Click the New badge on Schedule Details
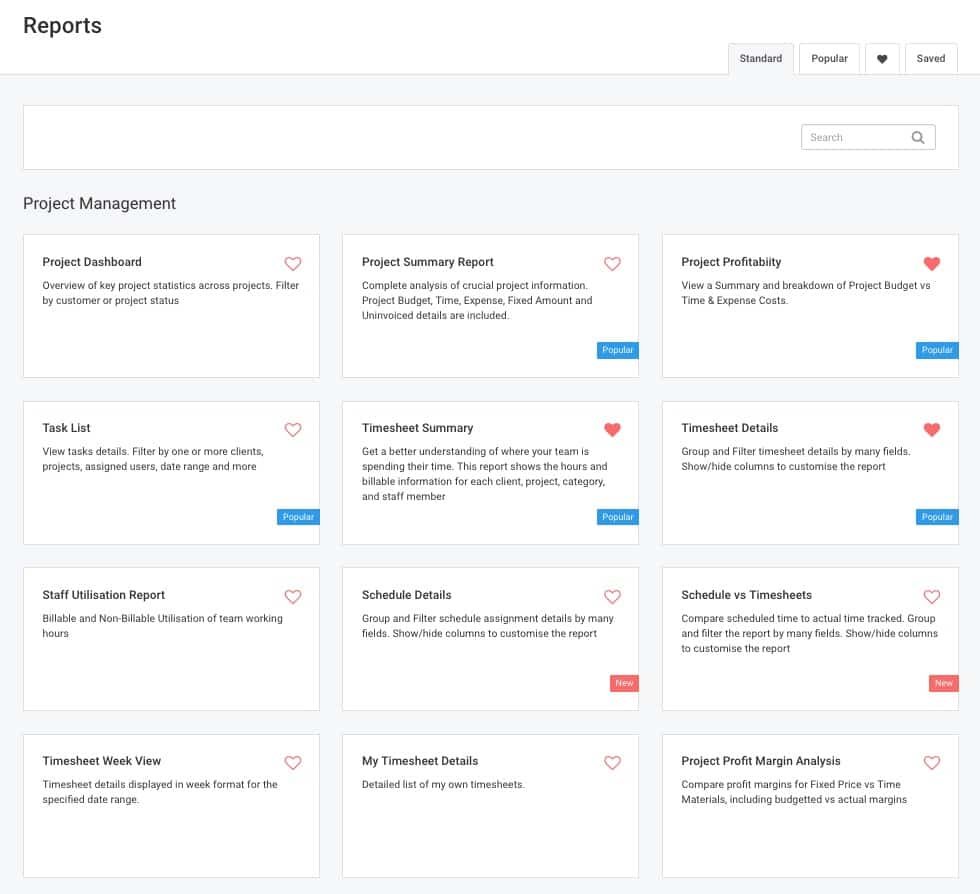 pyautogui.click(x=624, y=683)
